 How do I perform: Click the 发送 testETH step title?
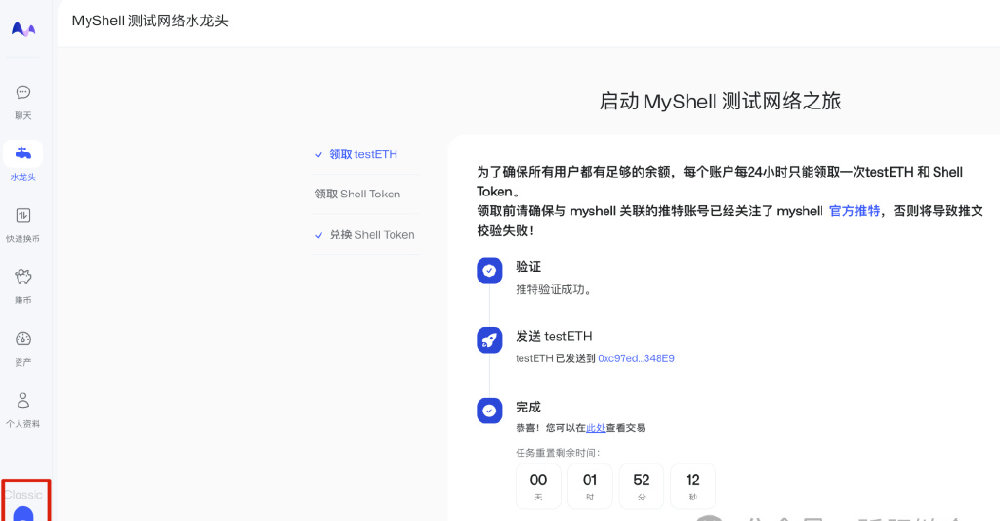click(554, 336)
